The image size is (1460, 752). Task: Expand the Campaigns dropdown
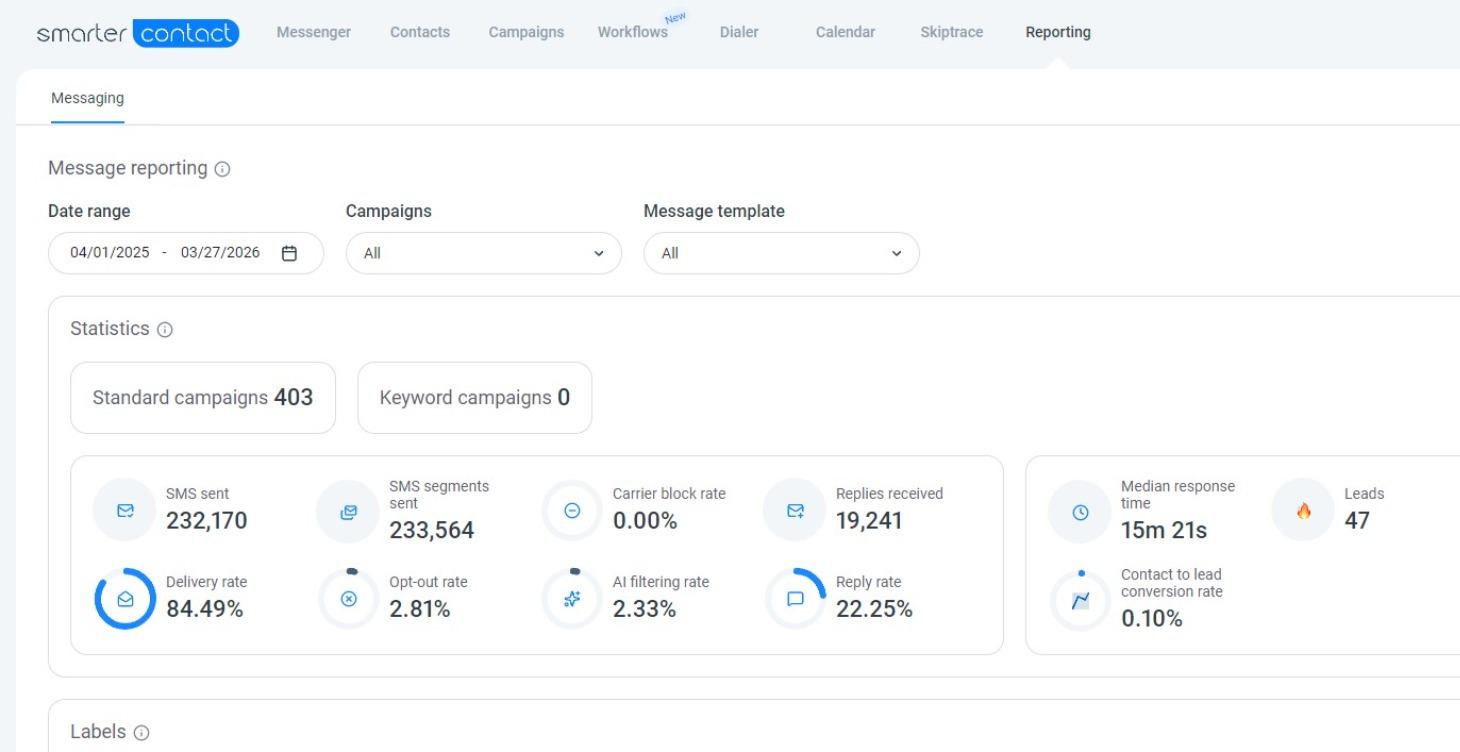click(x=484, y=253)
